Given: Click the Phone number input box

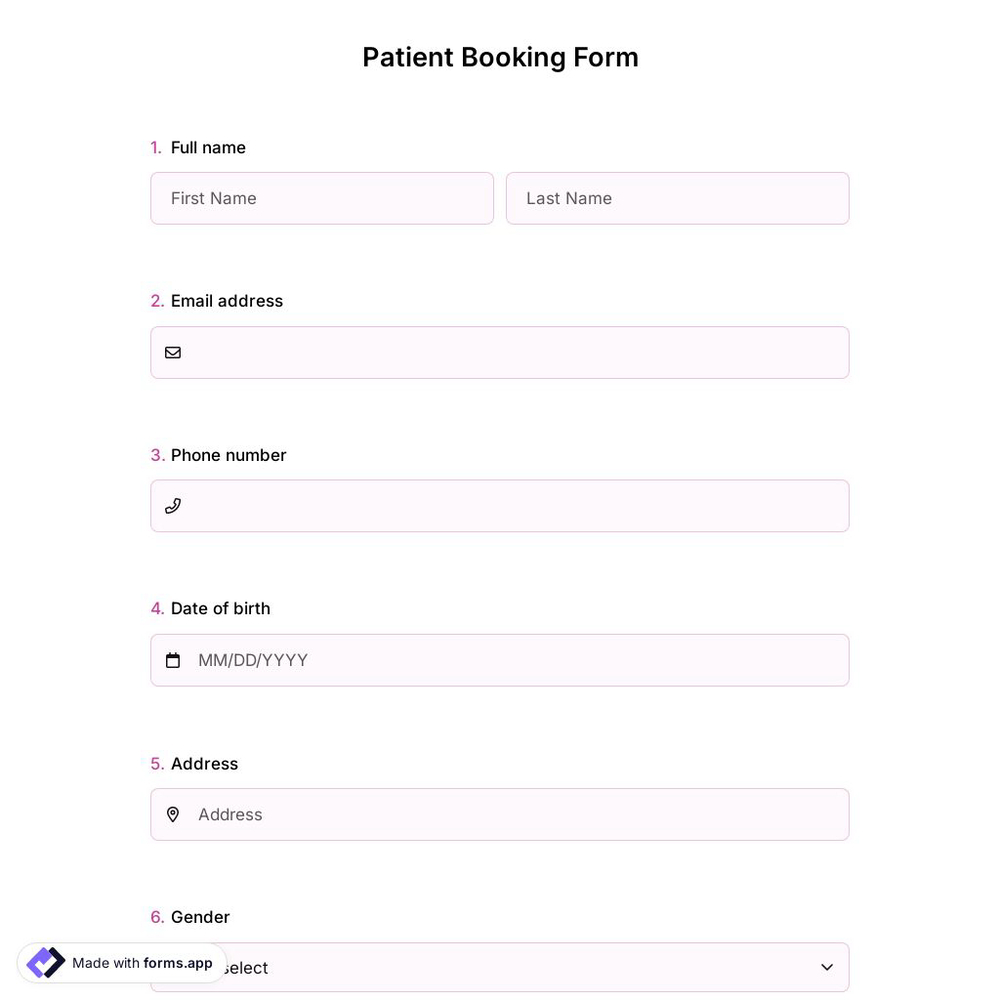Looking at the screenshot, I should 500,505.
